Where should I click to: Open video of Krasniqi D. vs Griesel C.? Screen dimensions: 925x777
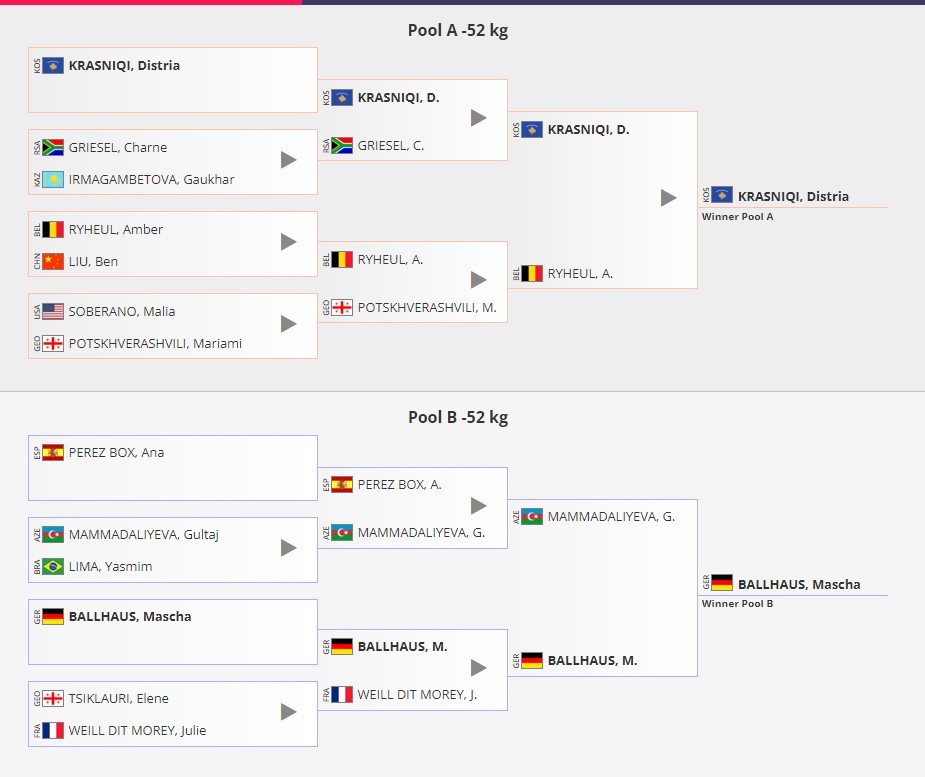point(478,118)
